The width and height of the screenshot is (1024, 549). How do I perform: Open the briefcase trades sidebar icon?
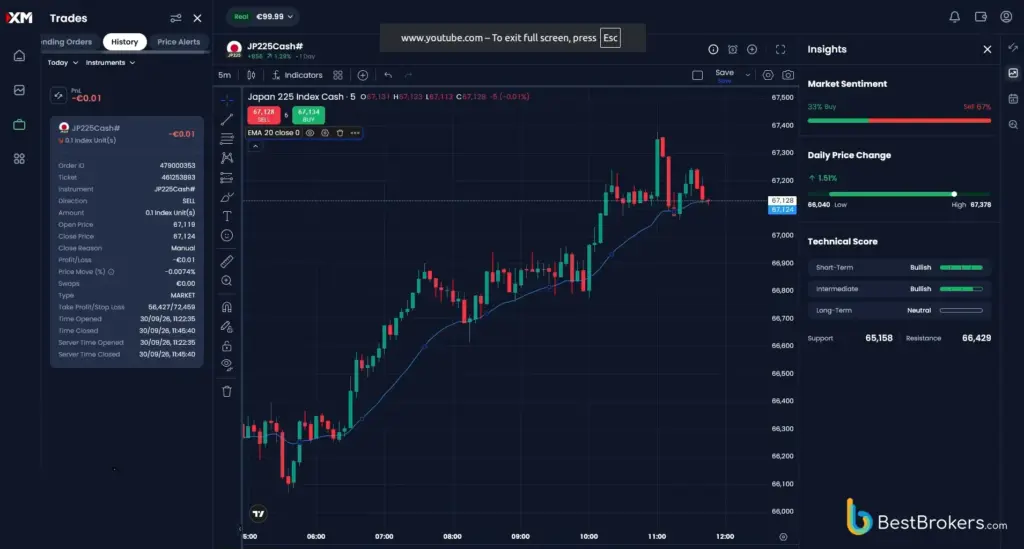(19, 124)
